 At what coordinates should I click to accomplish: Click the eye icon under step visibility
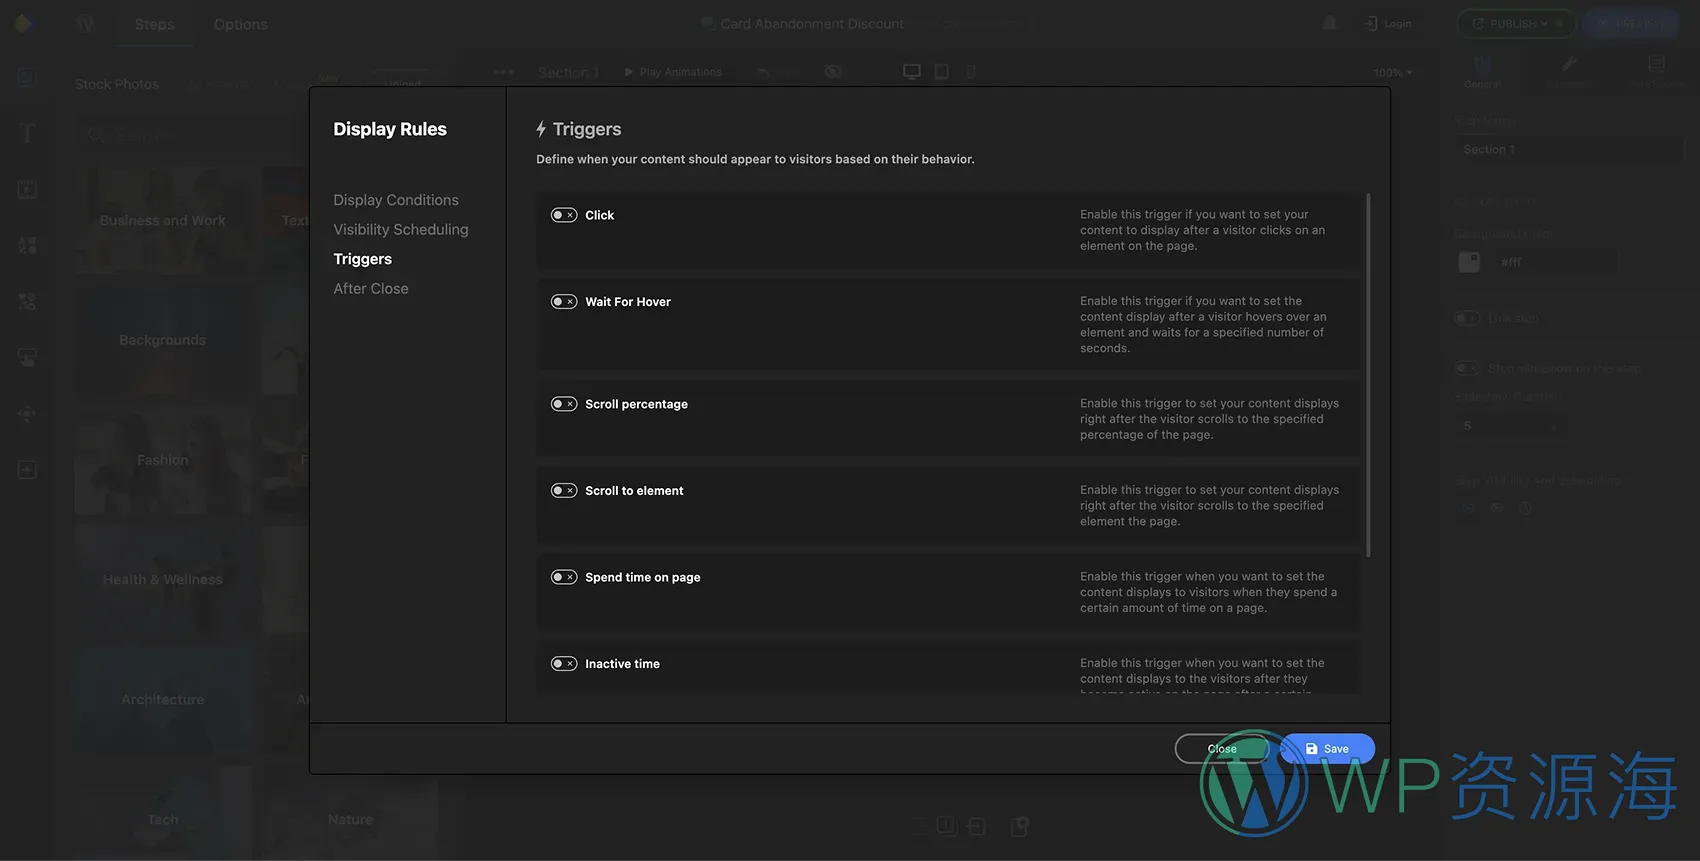(x=1497, y=508)
